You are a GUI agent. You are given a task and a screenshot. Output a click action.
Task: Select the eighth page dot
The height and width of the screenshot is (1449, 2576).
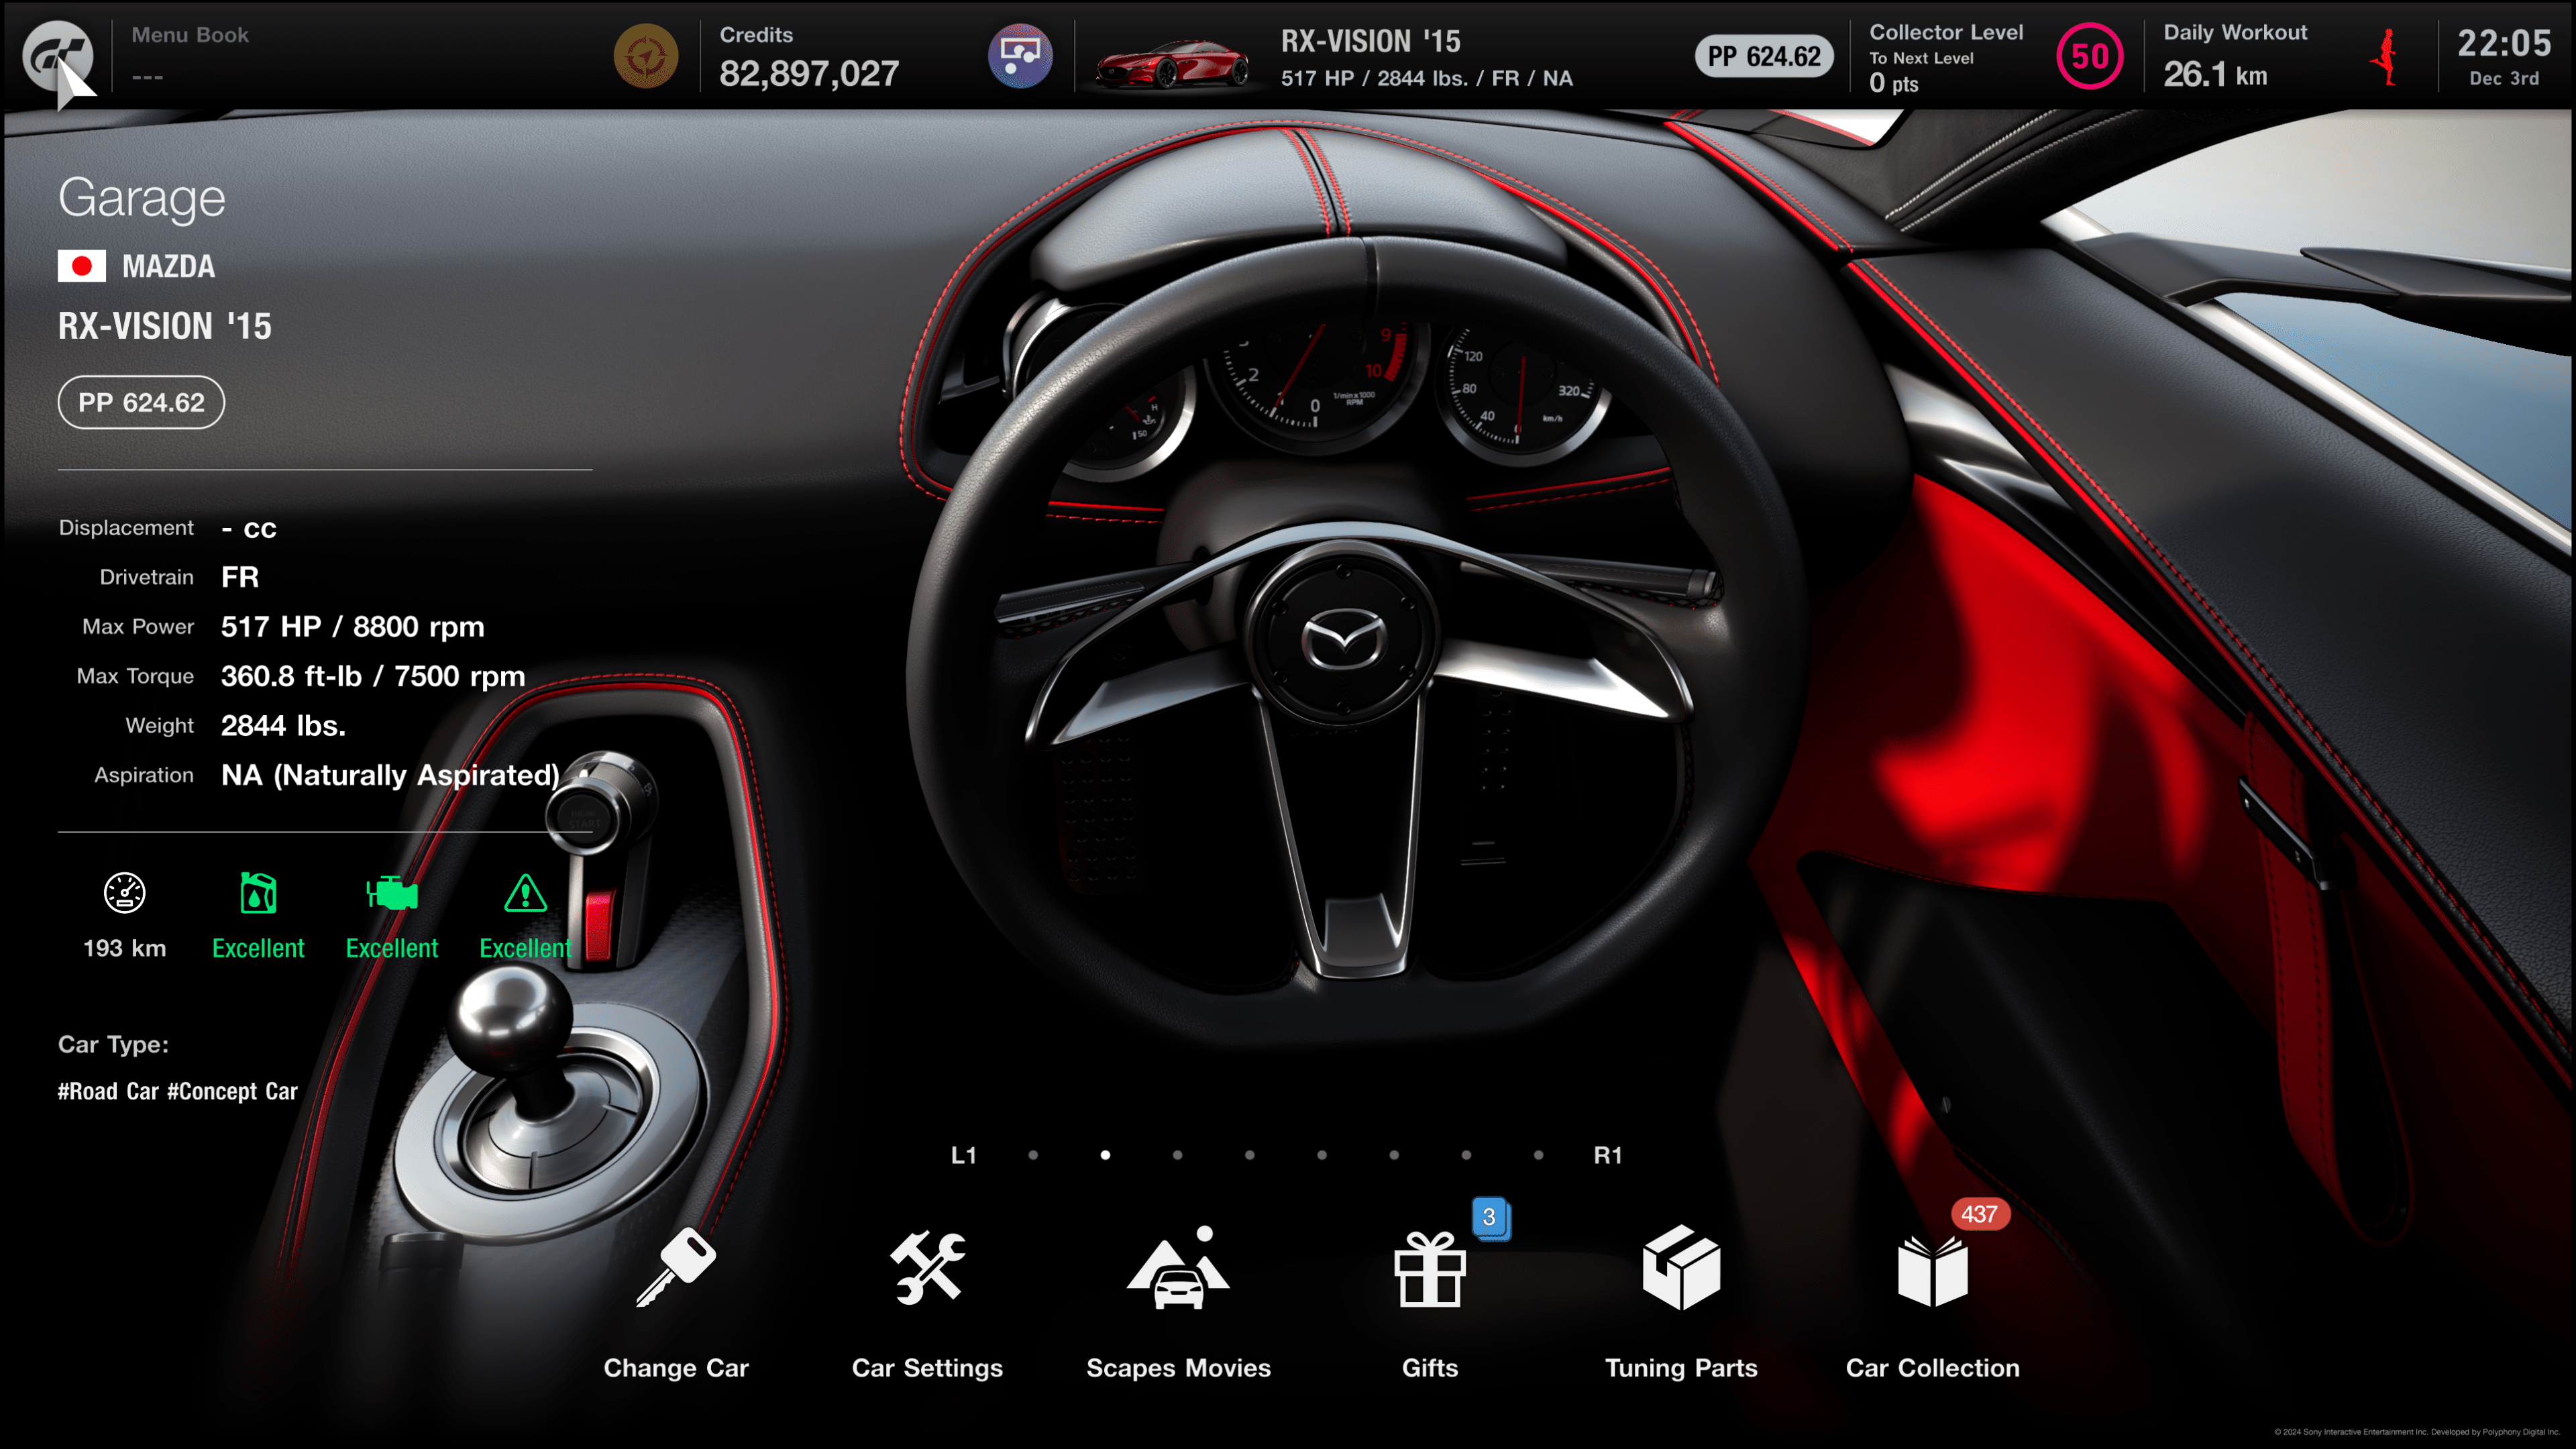(1538, 1155)
